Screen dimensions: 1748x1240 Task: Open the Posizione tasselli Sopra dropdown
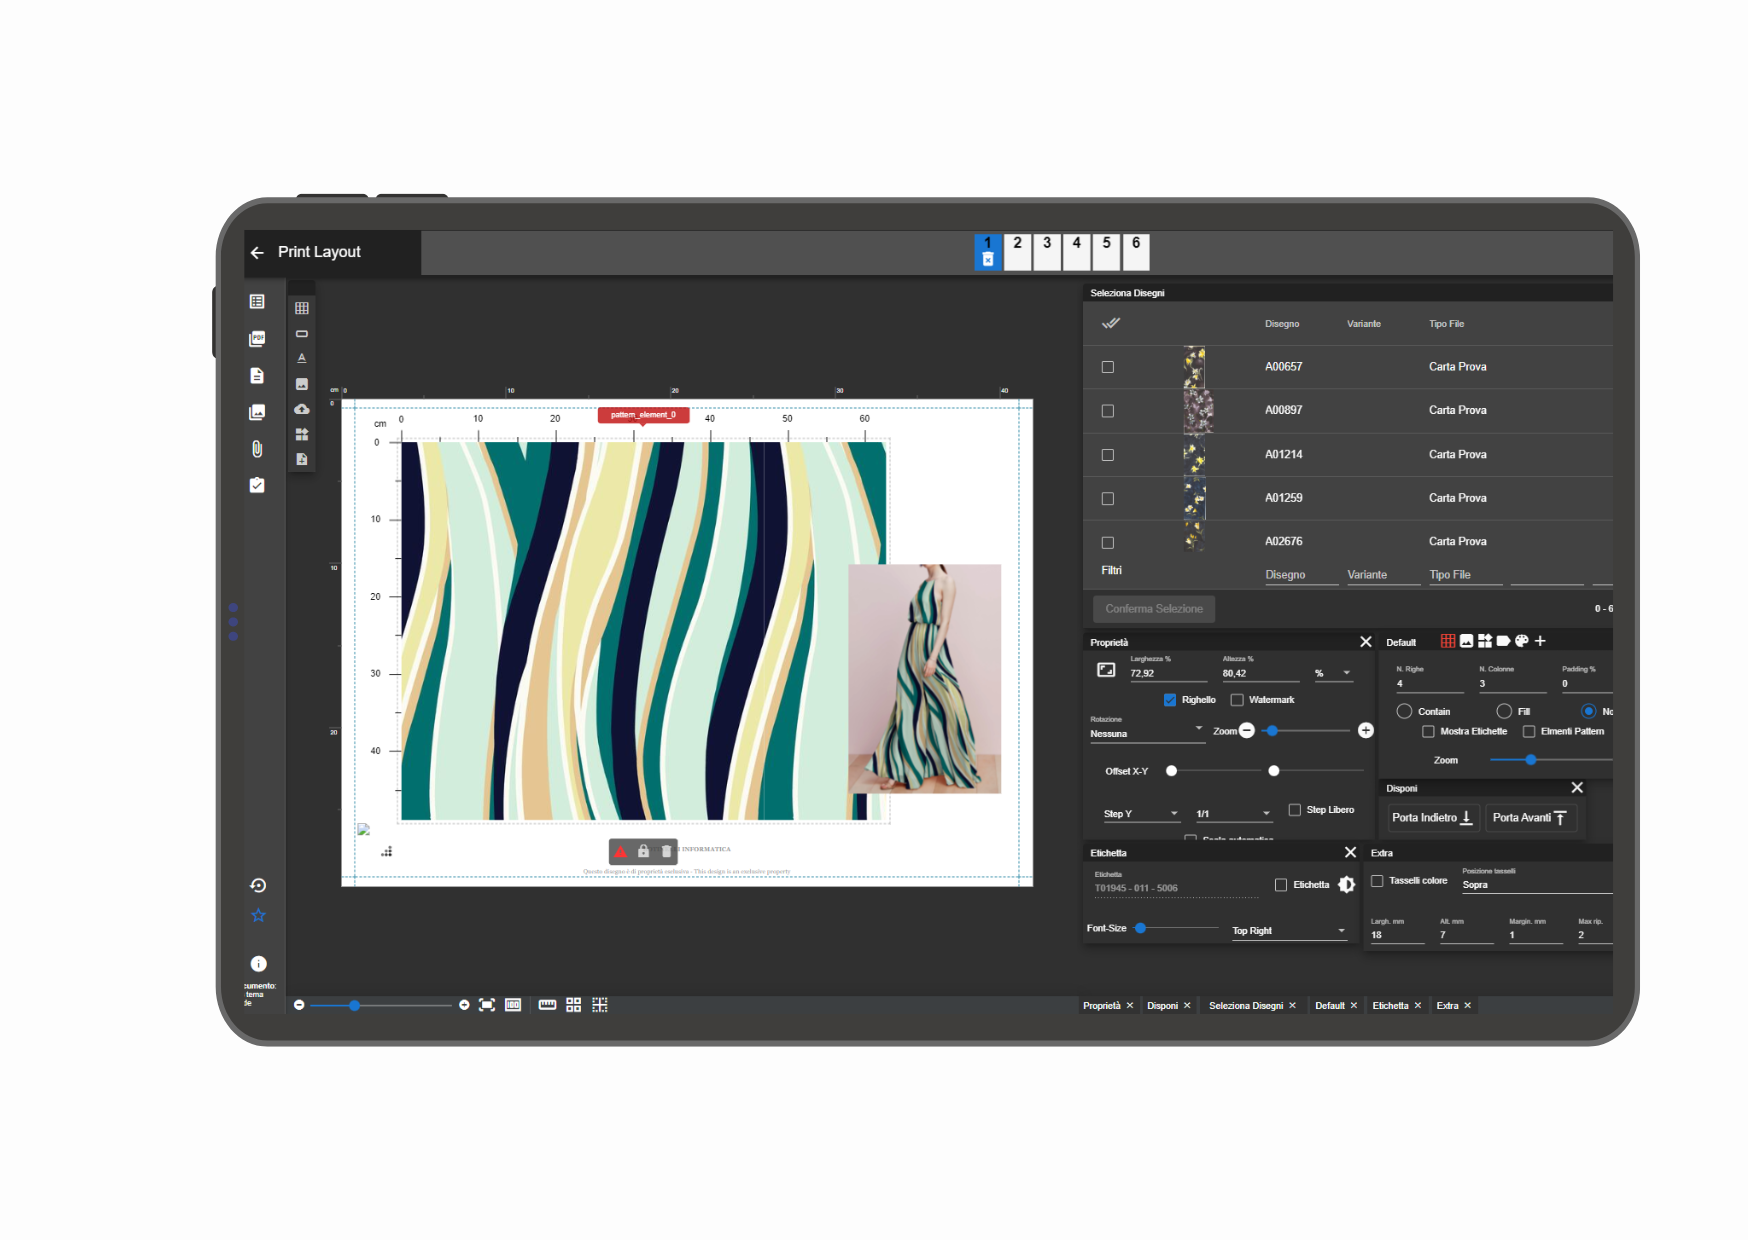point(1537,884)
